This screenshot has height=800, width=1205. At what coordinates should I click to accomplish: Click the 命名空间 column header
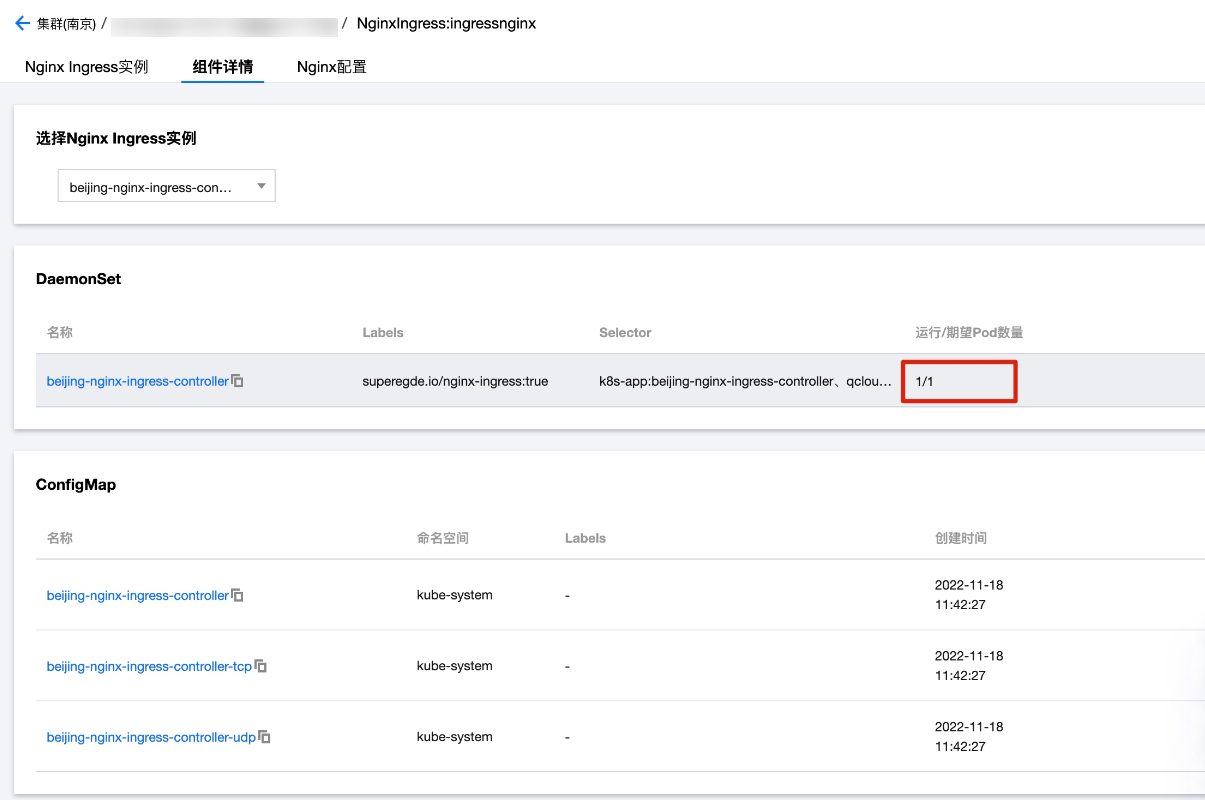pyautogui.click(x=442, y=538)
